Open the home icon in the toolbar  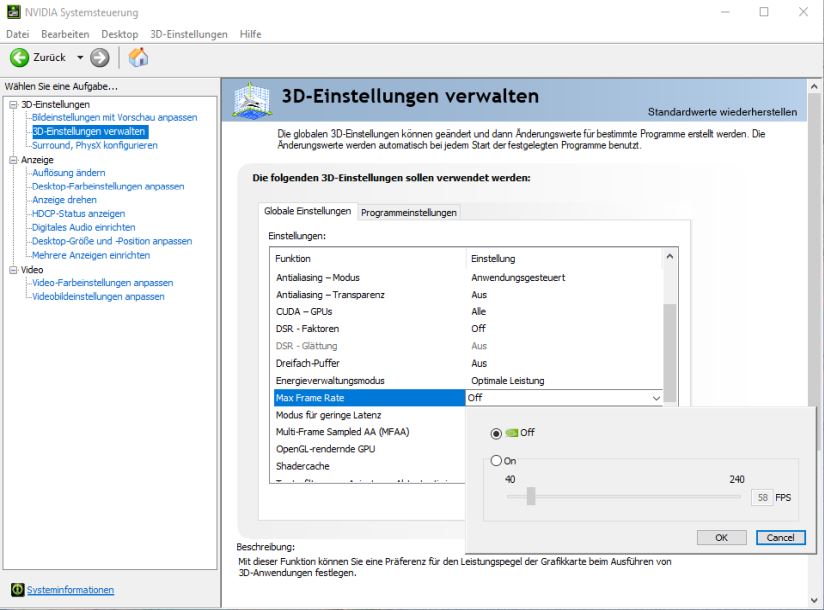pos(138,57)
